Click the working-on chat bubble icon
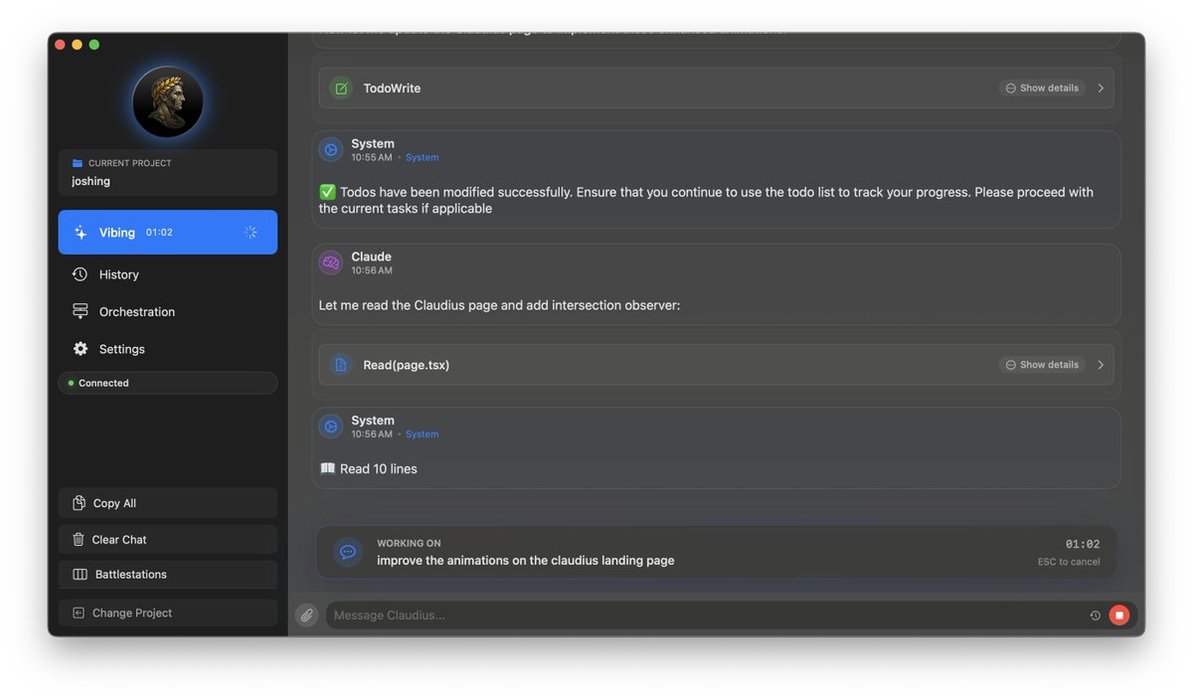 tap(347, 552)
